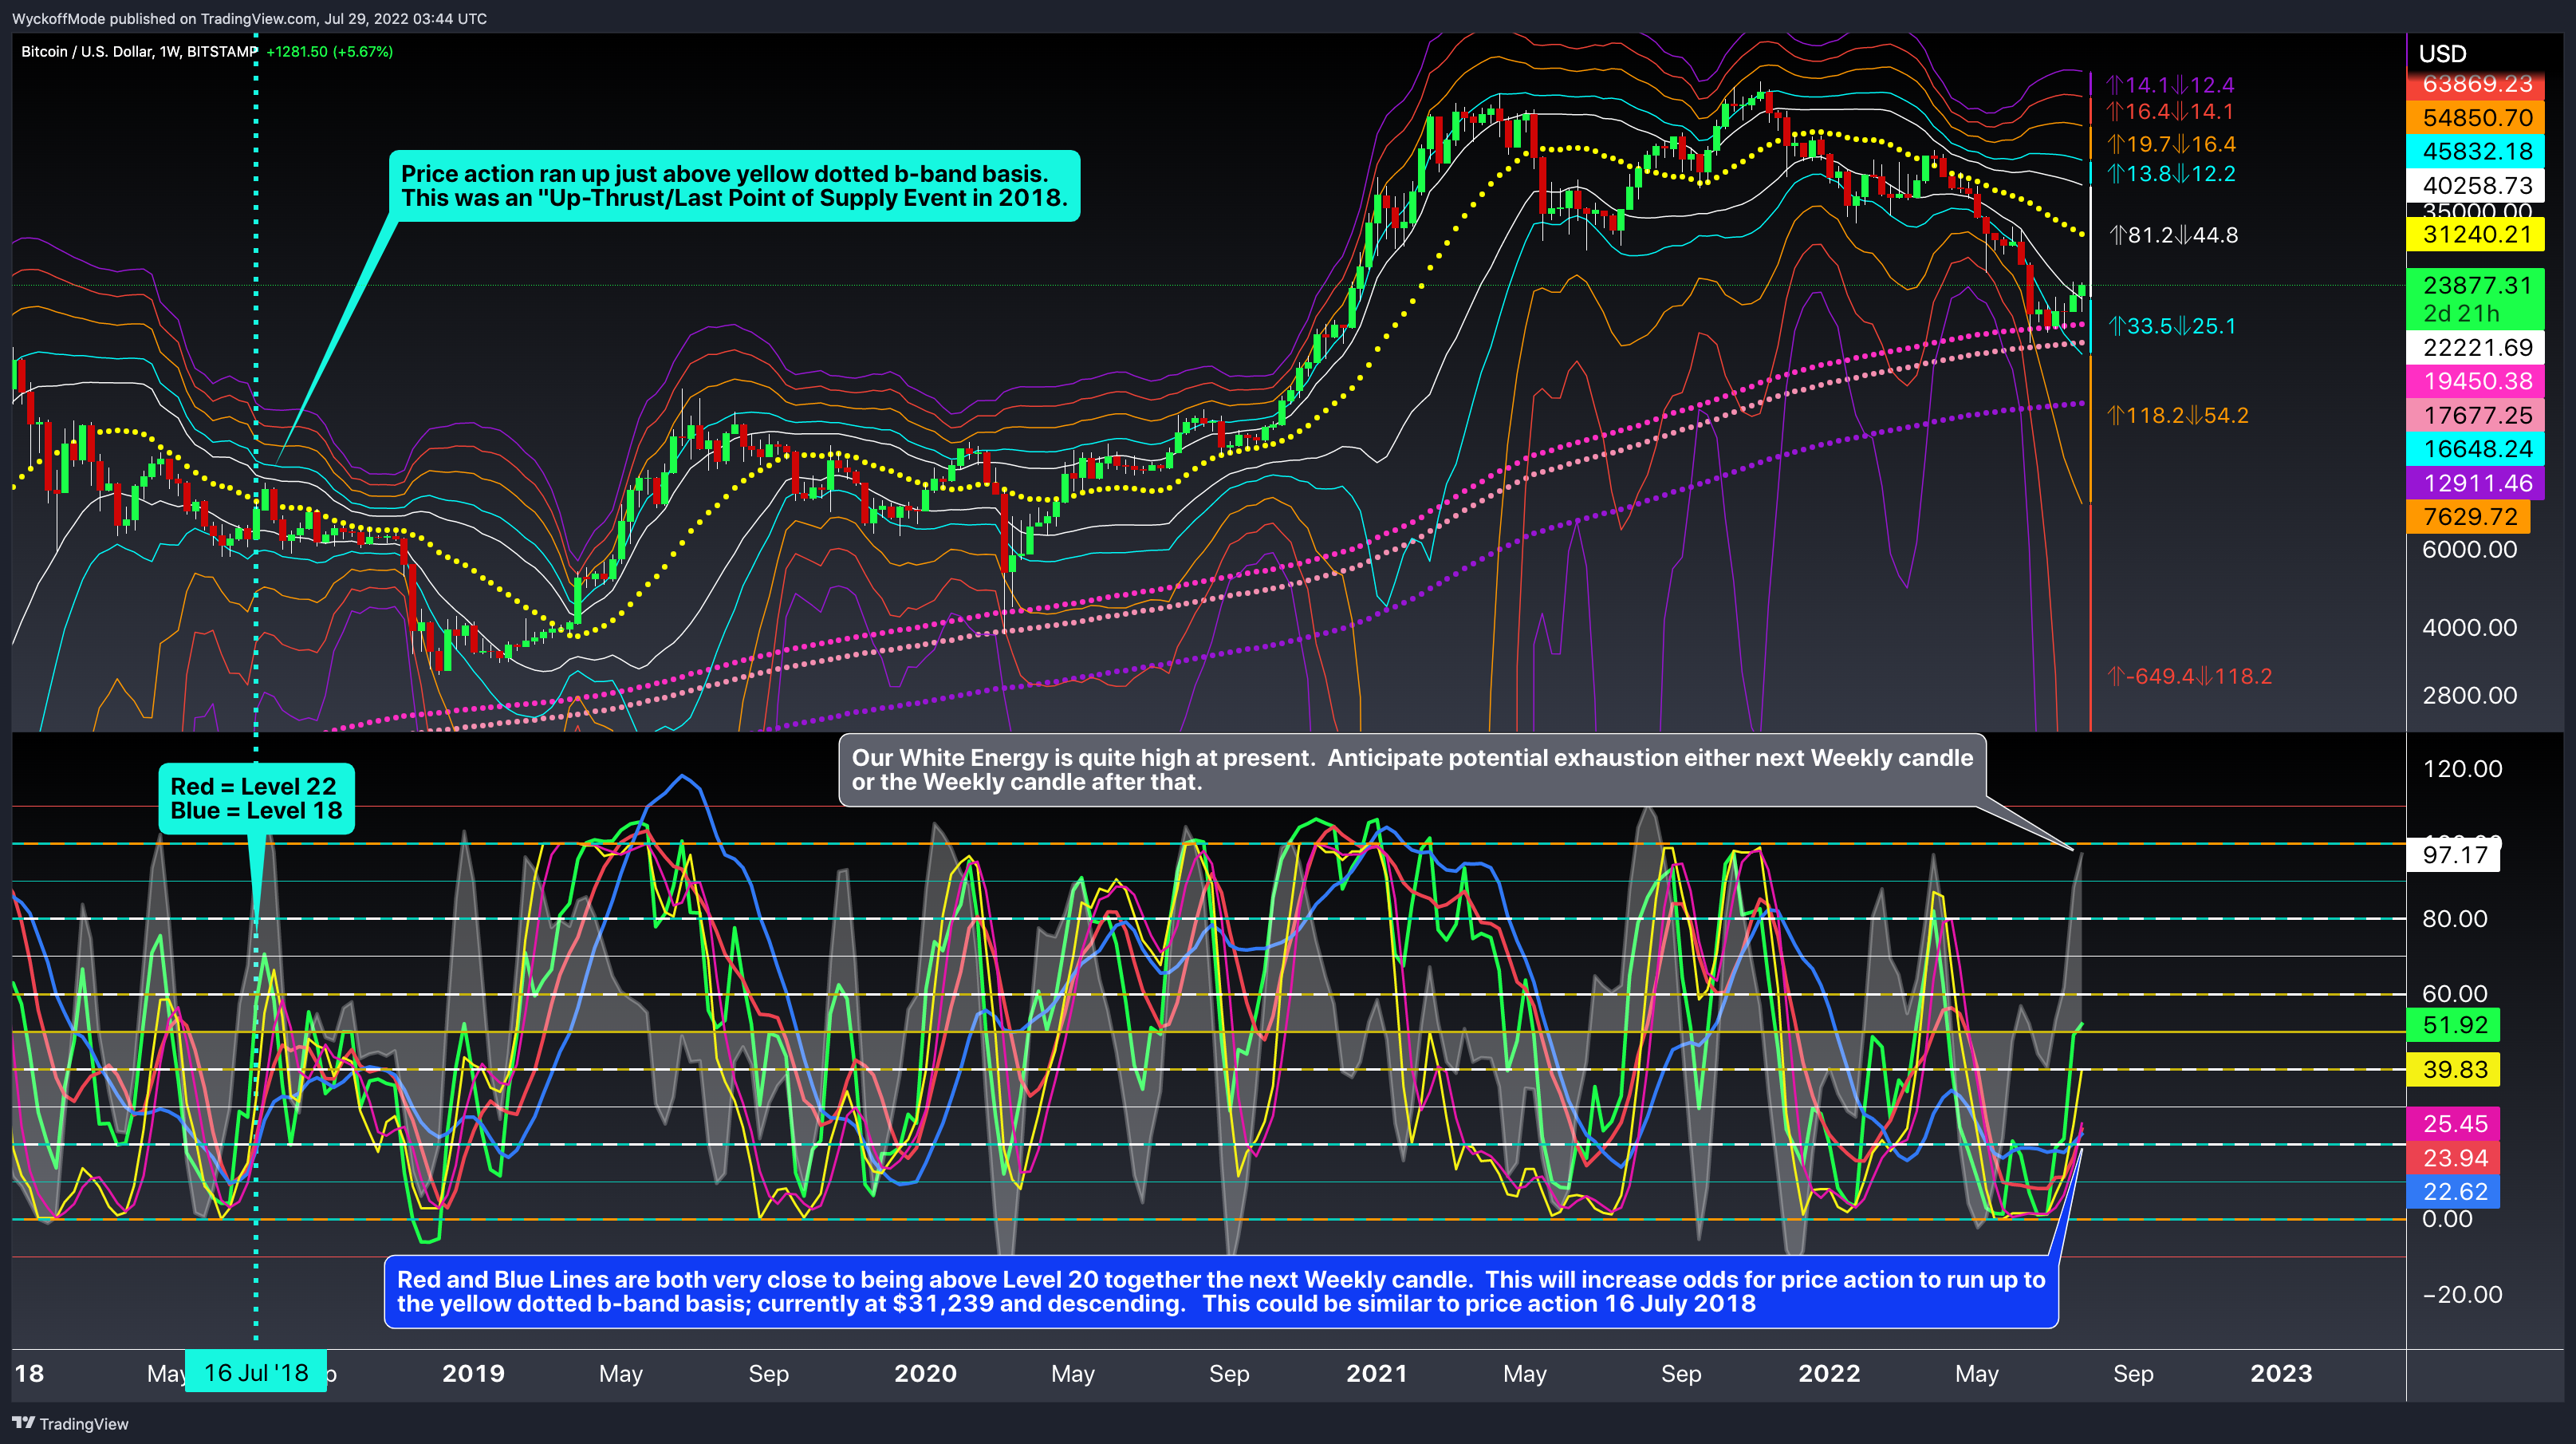Viewport: 2576px width, 1444px height.
Task: Click the 97.17 white oscillator value label
Action: pyautogui.click(x=2454, y=855)
